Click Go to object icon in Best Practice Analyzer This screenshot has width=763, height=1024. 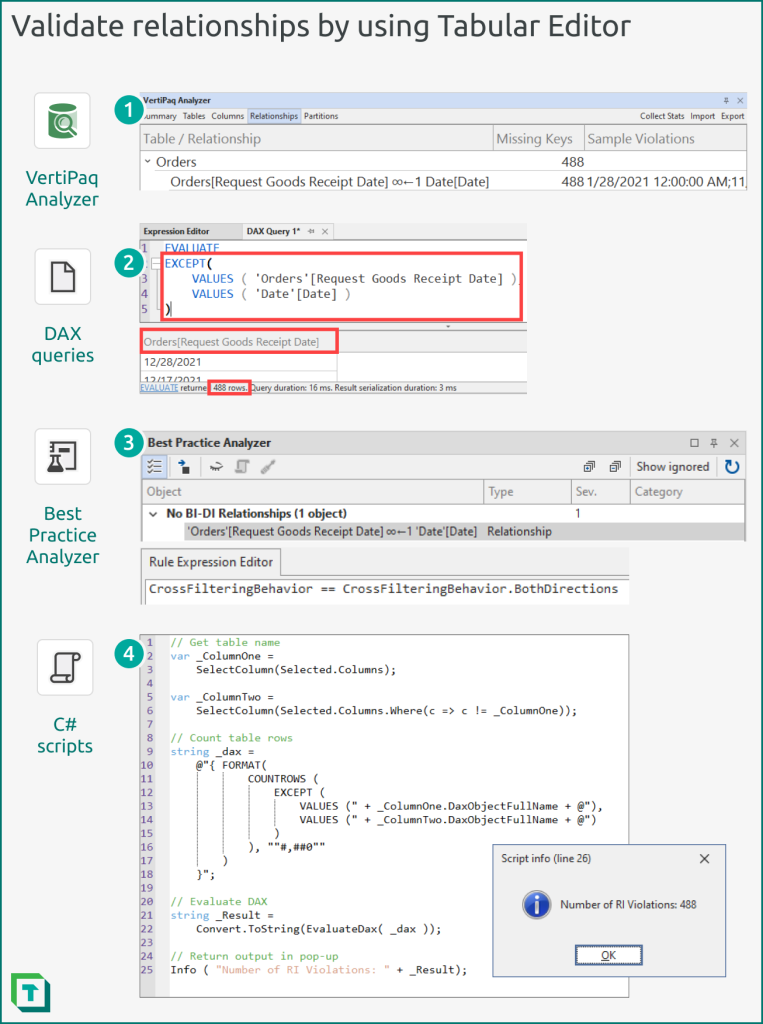(184, 466)
